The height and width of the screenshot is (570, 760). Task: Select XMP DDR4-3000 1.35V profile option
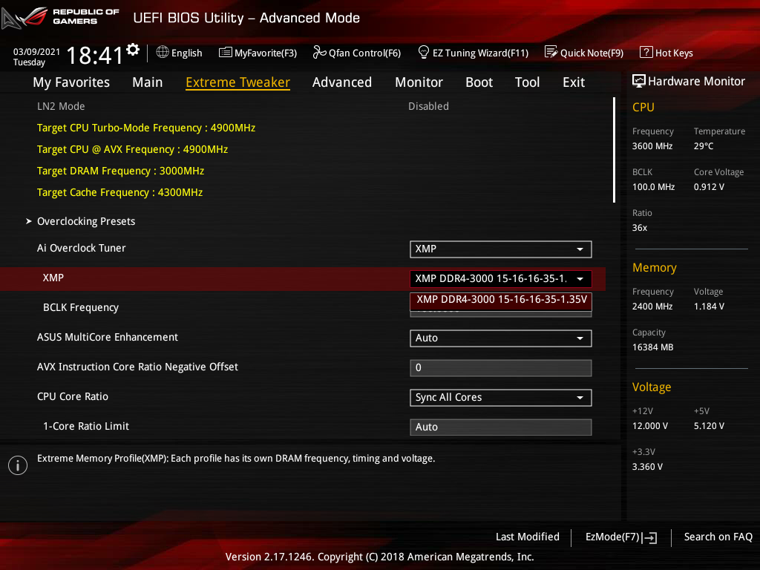(x=501, y=300)
